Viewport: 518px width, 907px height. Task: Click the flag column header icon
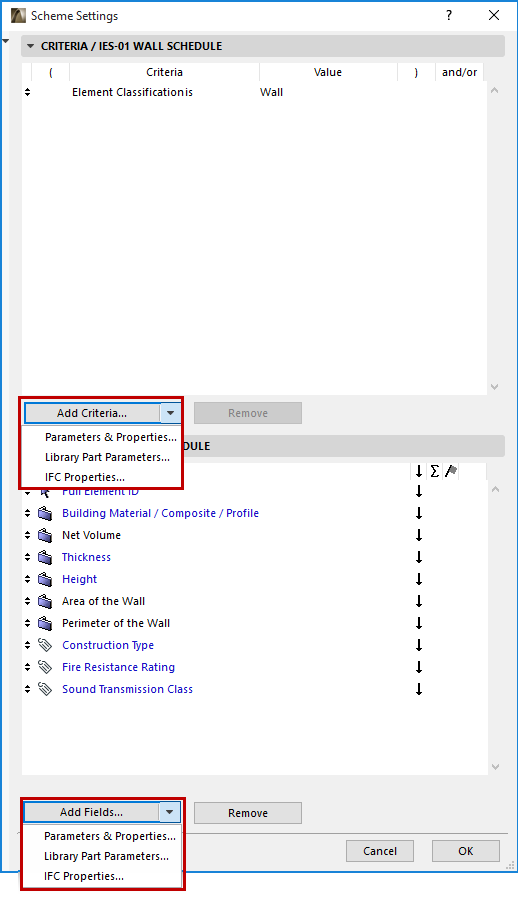point(451,472)
